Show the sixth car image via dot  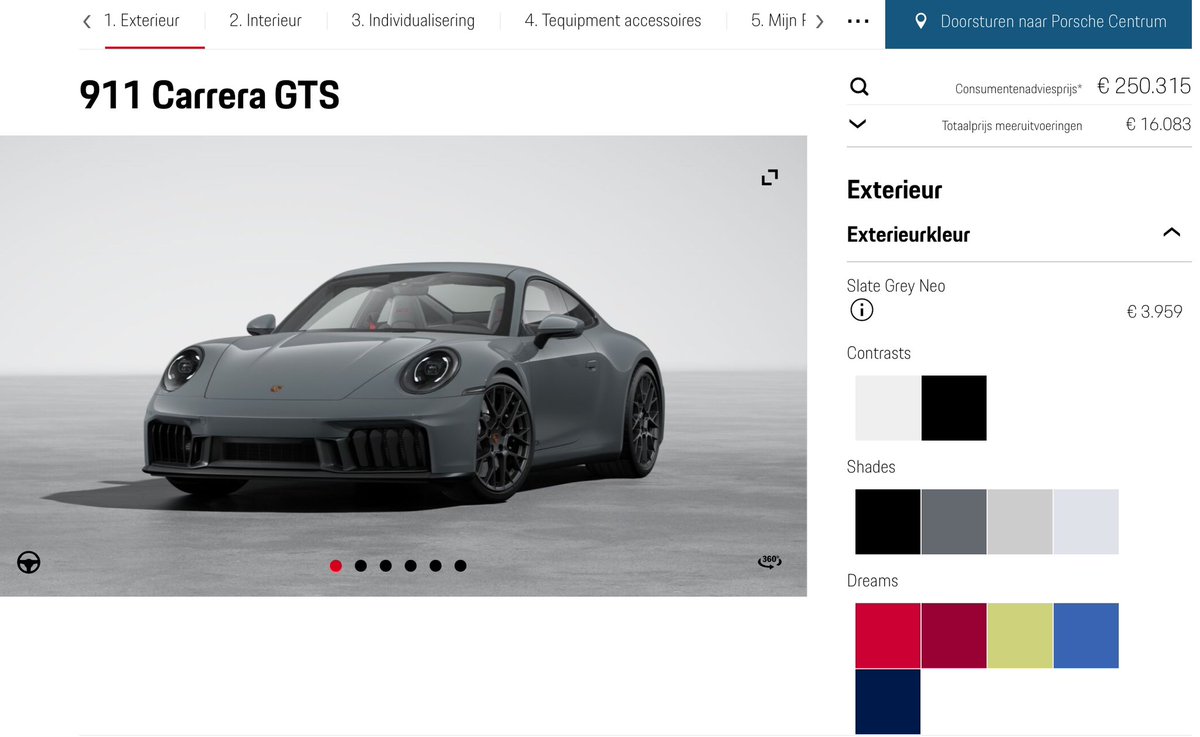click(x=460, y=566)
